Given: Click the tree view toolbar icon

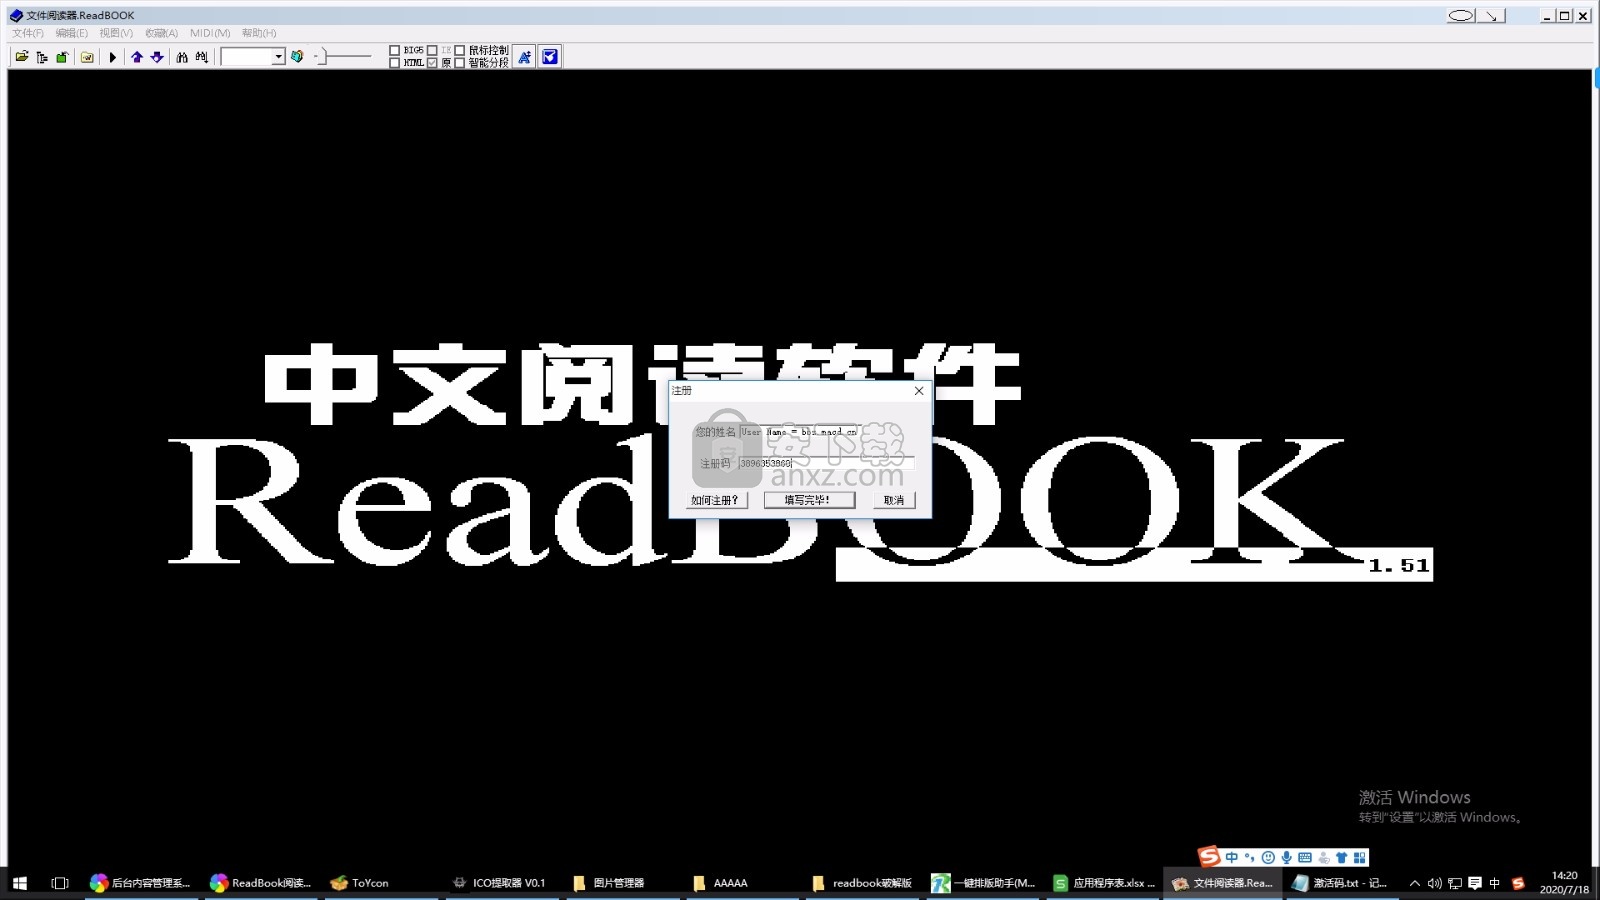Looking at the screenshot, I should 42,57.
